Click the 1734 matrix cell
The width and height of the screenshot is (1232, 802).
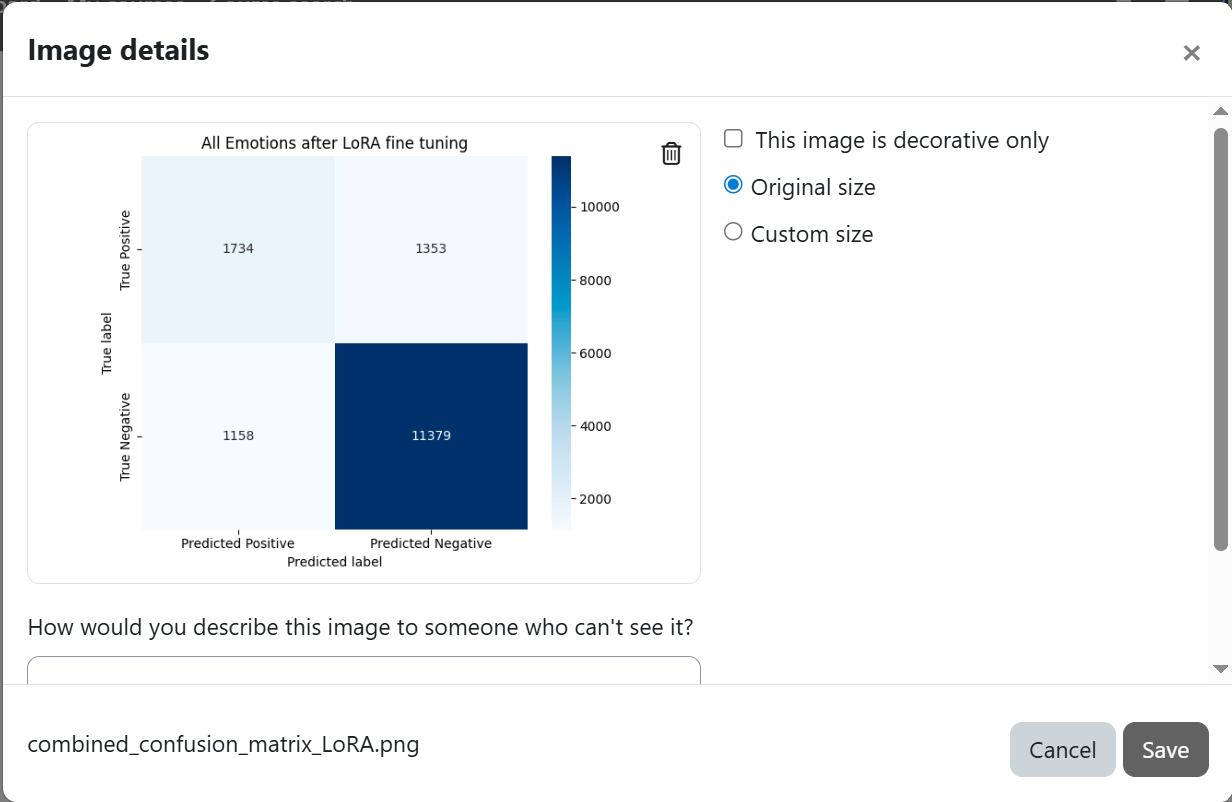click(x=238, y=249)
